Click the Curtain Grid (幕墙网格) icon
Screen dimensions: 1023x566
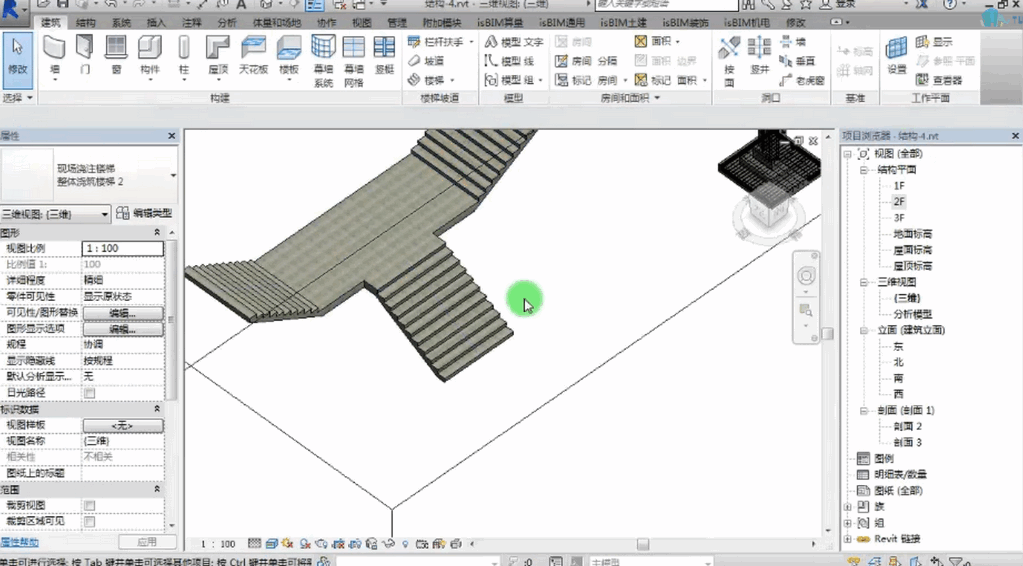pyautogui.click(x=354, y=48)
